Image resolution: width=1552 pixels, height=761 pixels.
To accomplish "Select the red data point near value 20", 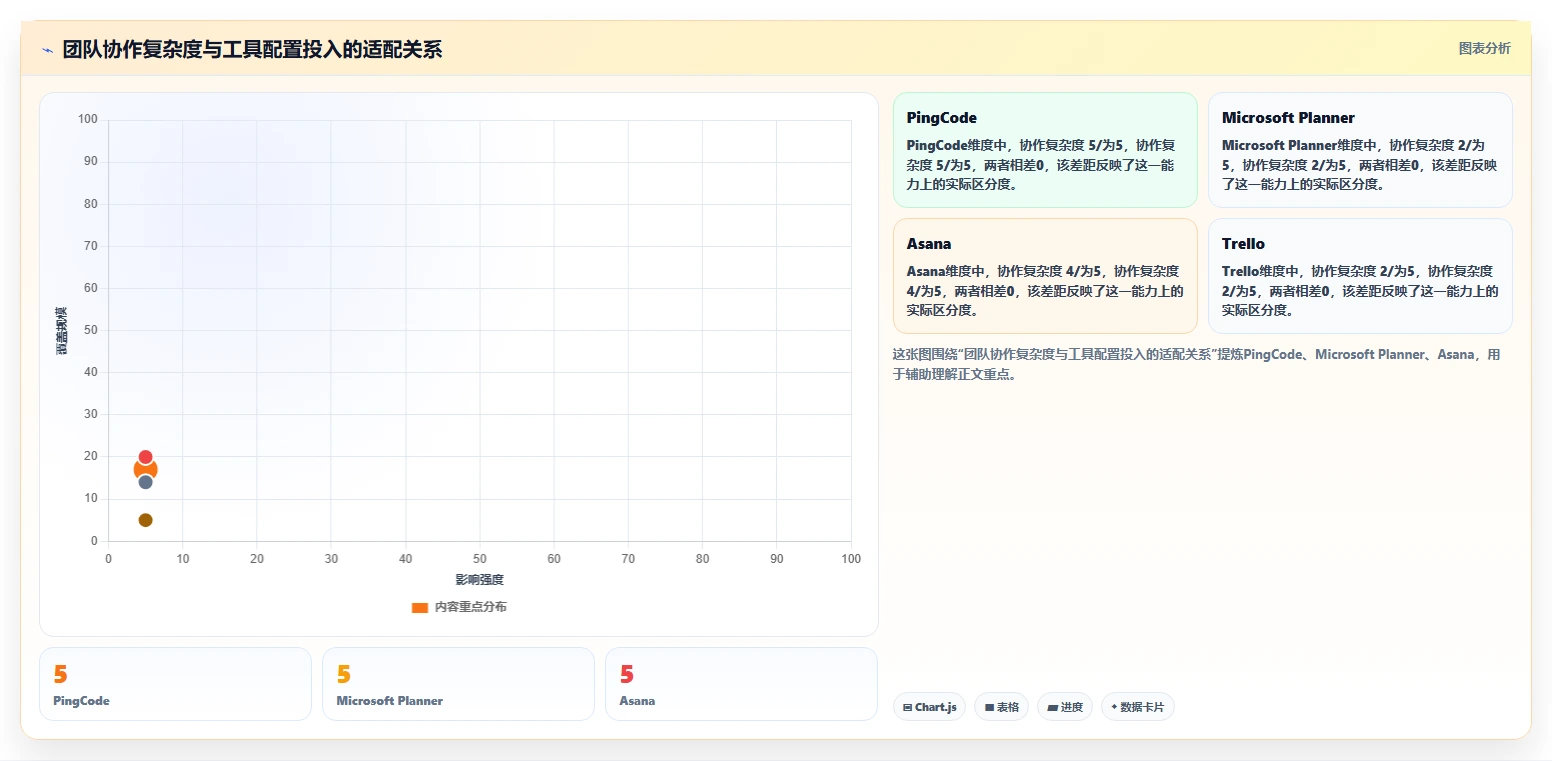I will tap(145, 457).
